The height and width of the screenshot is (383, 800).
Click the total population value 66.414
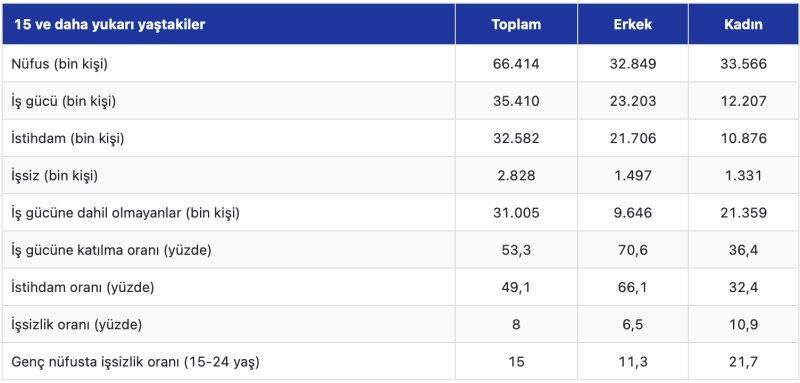(516, 64)
